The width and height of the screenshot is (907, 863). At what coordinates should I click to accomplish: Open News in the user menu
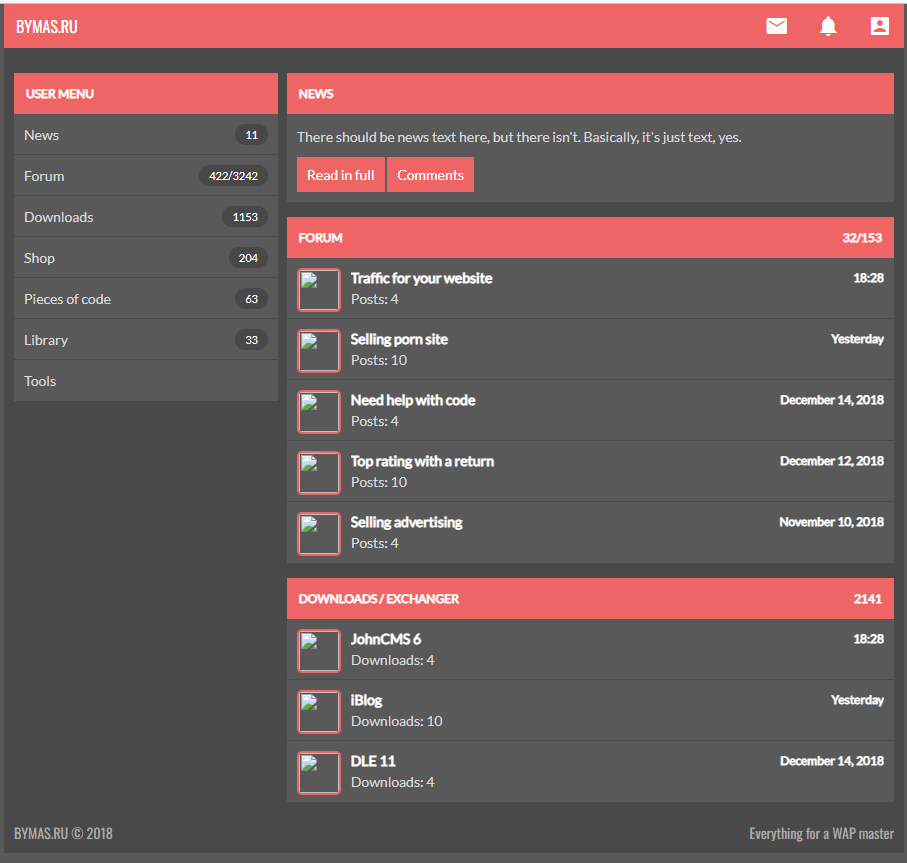point(42,135)
